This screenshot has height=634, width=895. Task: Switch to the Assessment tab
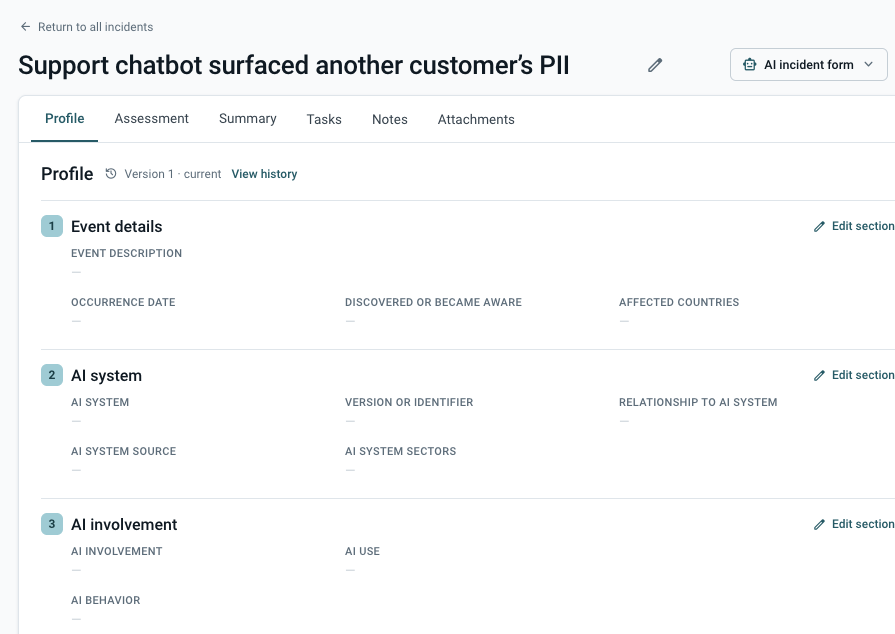151,119
